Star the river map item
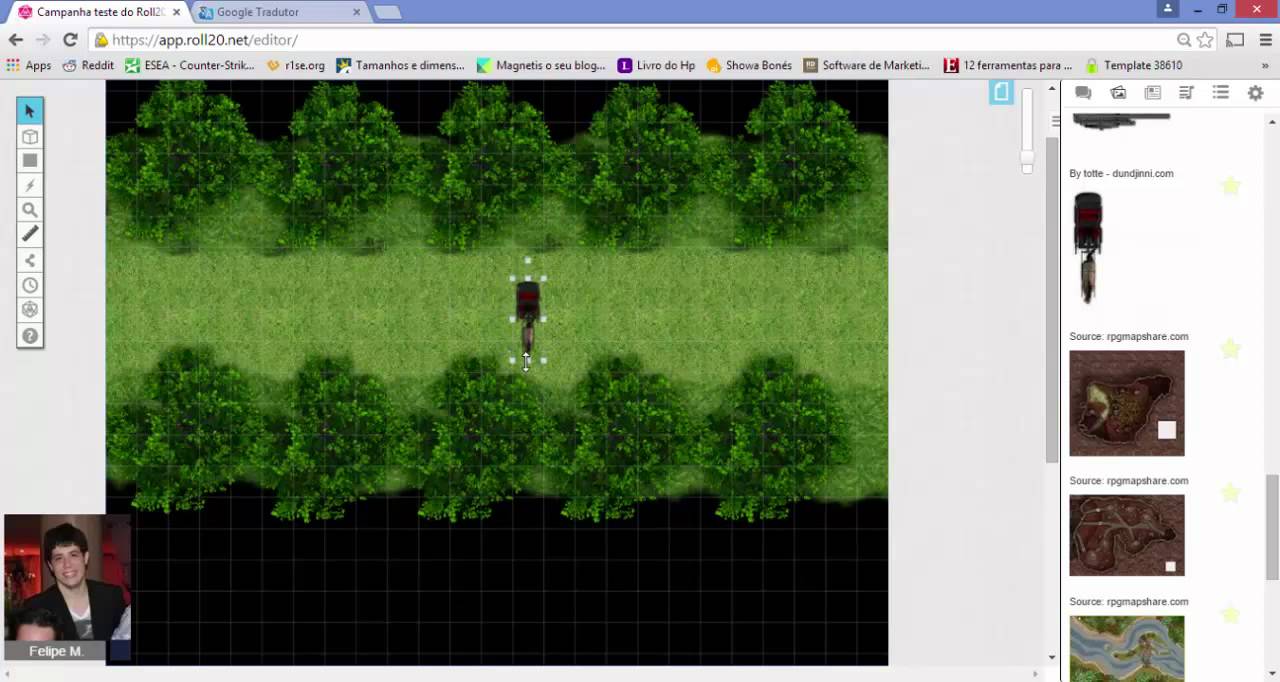Screen dimensions: 1280x682 point(1230,614)
